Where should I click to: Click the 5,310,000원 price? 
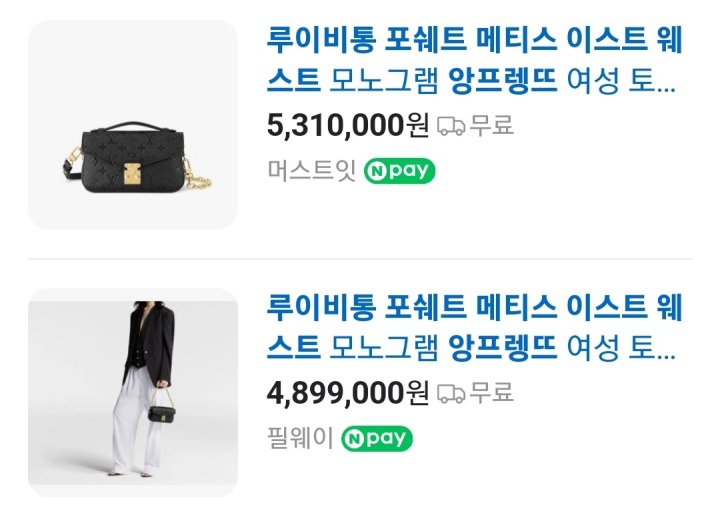[x=348, y=125]
